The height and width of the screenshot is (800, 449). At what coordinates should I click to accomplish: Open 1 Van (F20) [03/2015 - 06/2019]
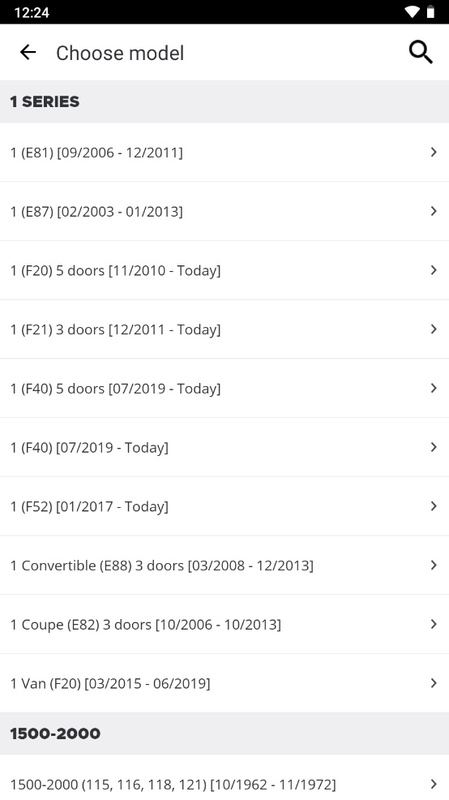click(x=224, y=683)
